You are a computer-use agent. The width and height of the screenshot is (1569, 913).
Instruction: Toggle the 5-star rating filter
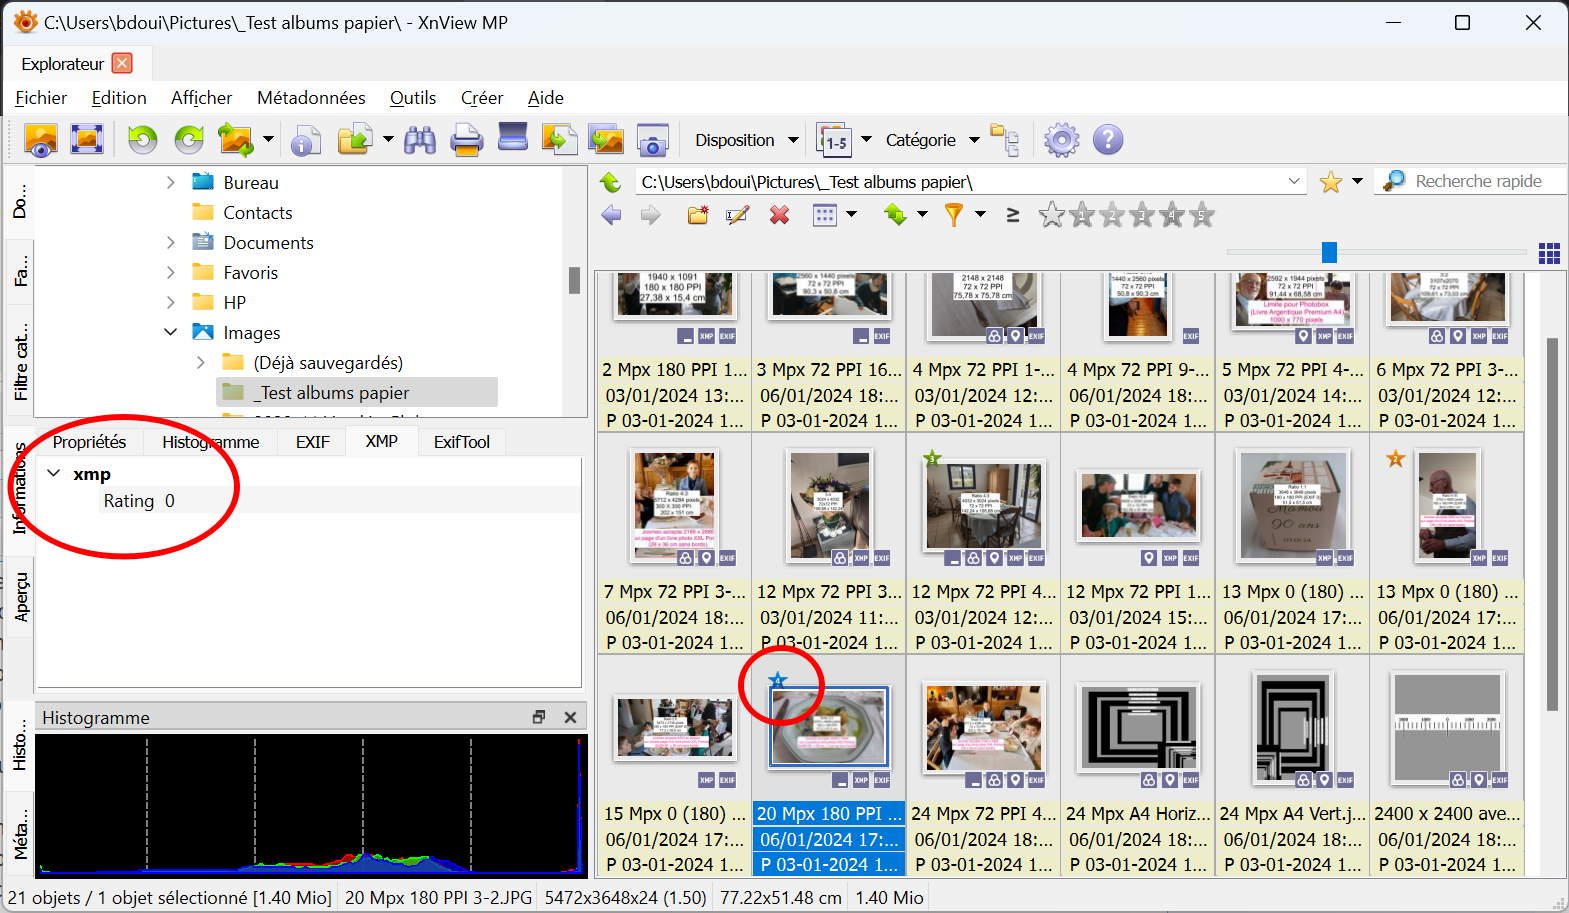coord(1203,215)
